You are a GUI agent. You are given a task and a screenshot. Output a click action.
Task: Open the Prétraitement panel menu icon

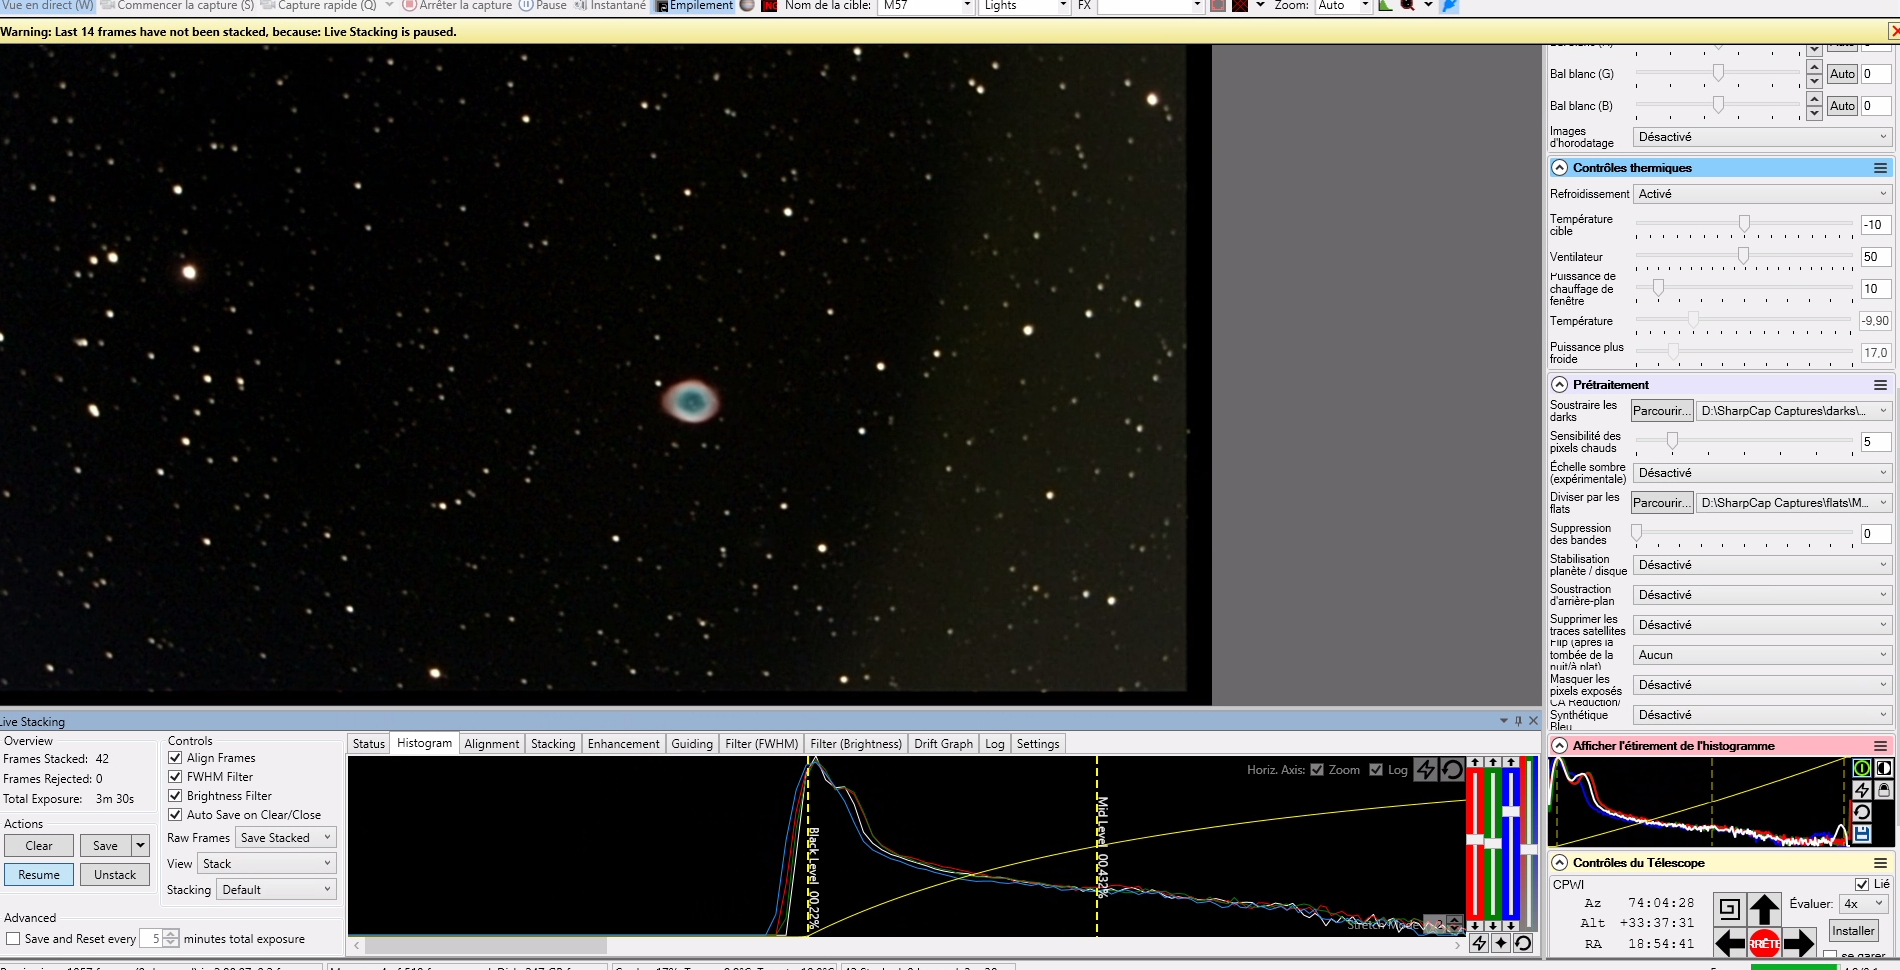coord(1880,385)
